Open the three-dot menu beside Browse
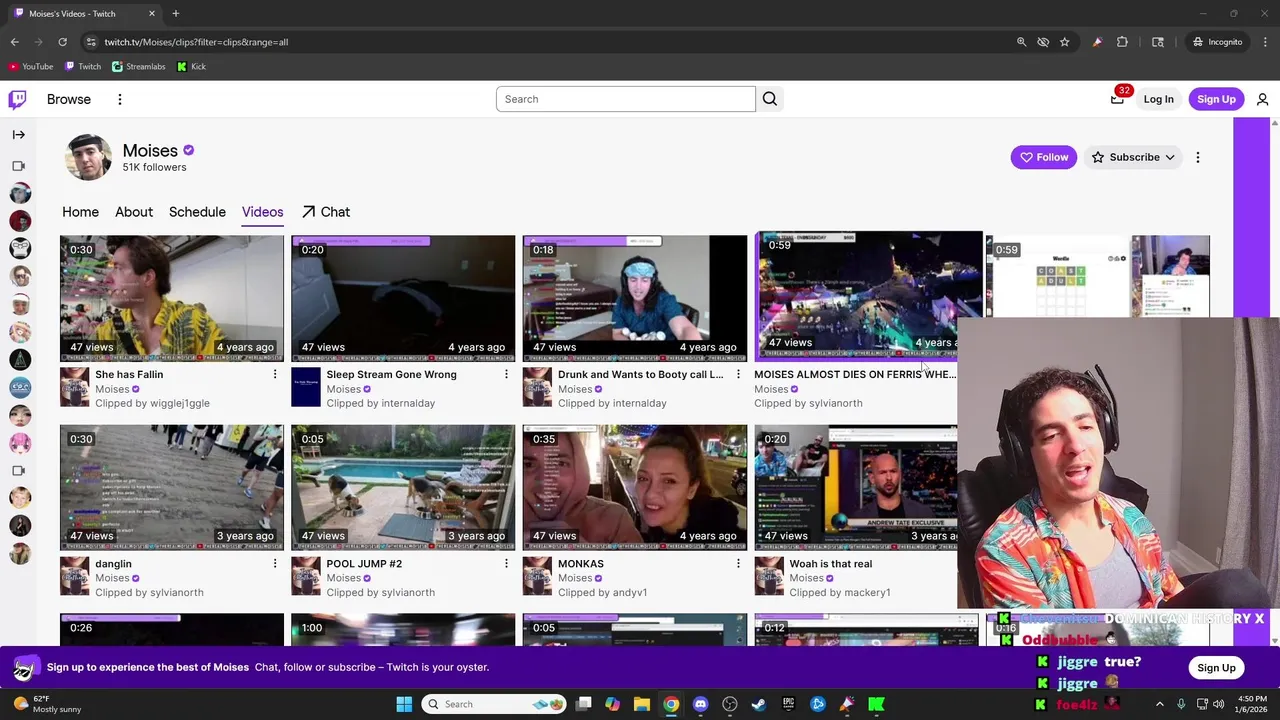This screenshot has height=720, width=1280. pyautogui.click(x=119, y=99)
